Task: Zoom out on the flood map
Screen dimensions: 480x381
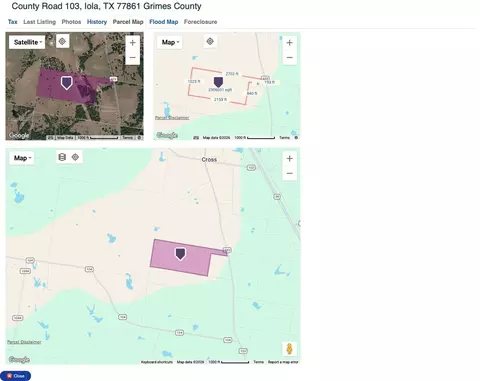Action: point(290,173)
